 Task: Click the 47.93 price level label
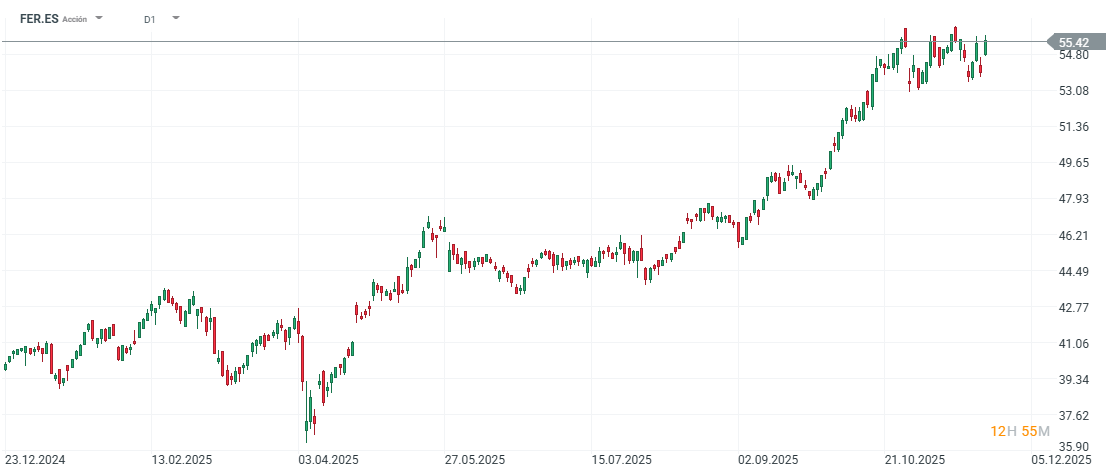(x=1074, y=199)
